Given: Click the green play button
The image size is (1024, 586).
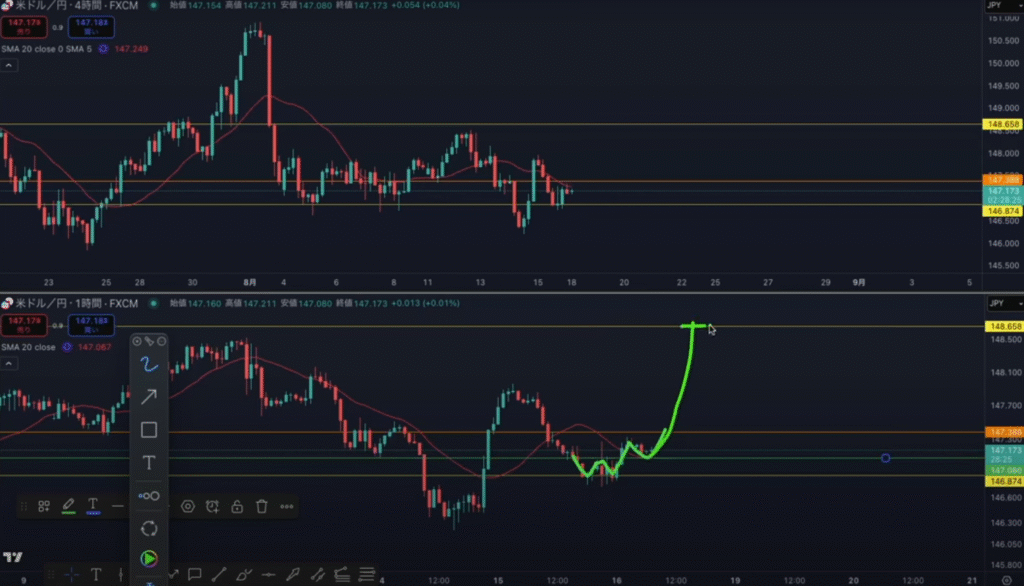Looking at the screenshot, I should [149, 559].
